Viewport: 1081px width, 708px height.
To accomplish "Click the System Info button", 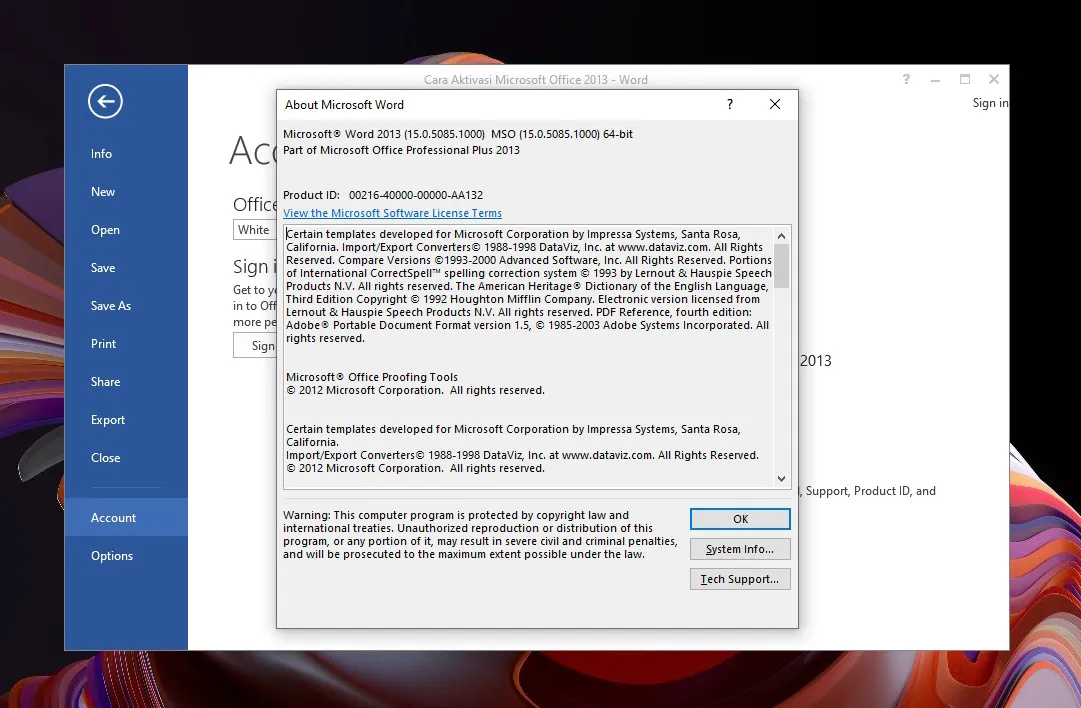I will coord(739,549).
